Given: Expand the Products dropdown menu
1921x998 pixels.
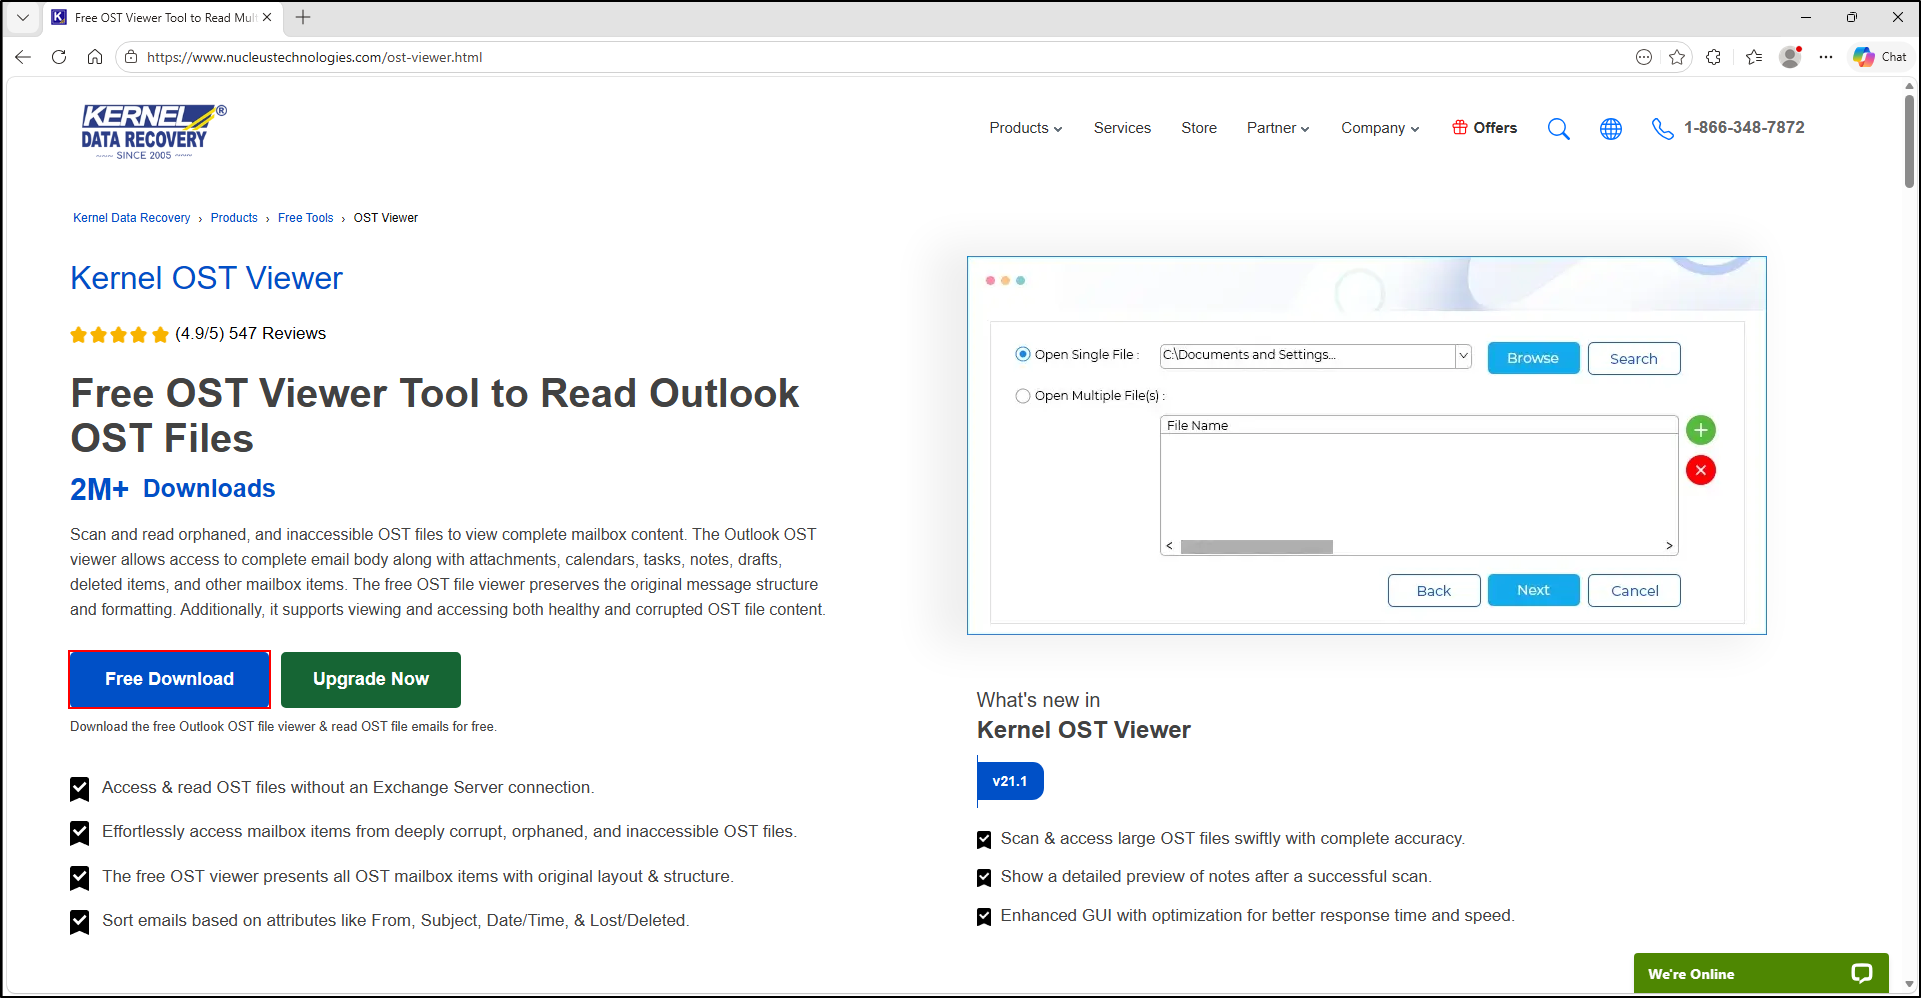Looking at the screenshot, I should 1026,128.
